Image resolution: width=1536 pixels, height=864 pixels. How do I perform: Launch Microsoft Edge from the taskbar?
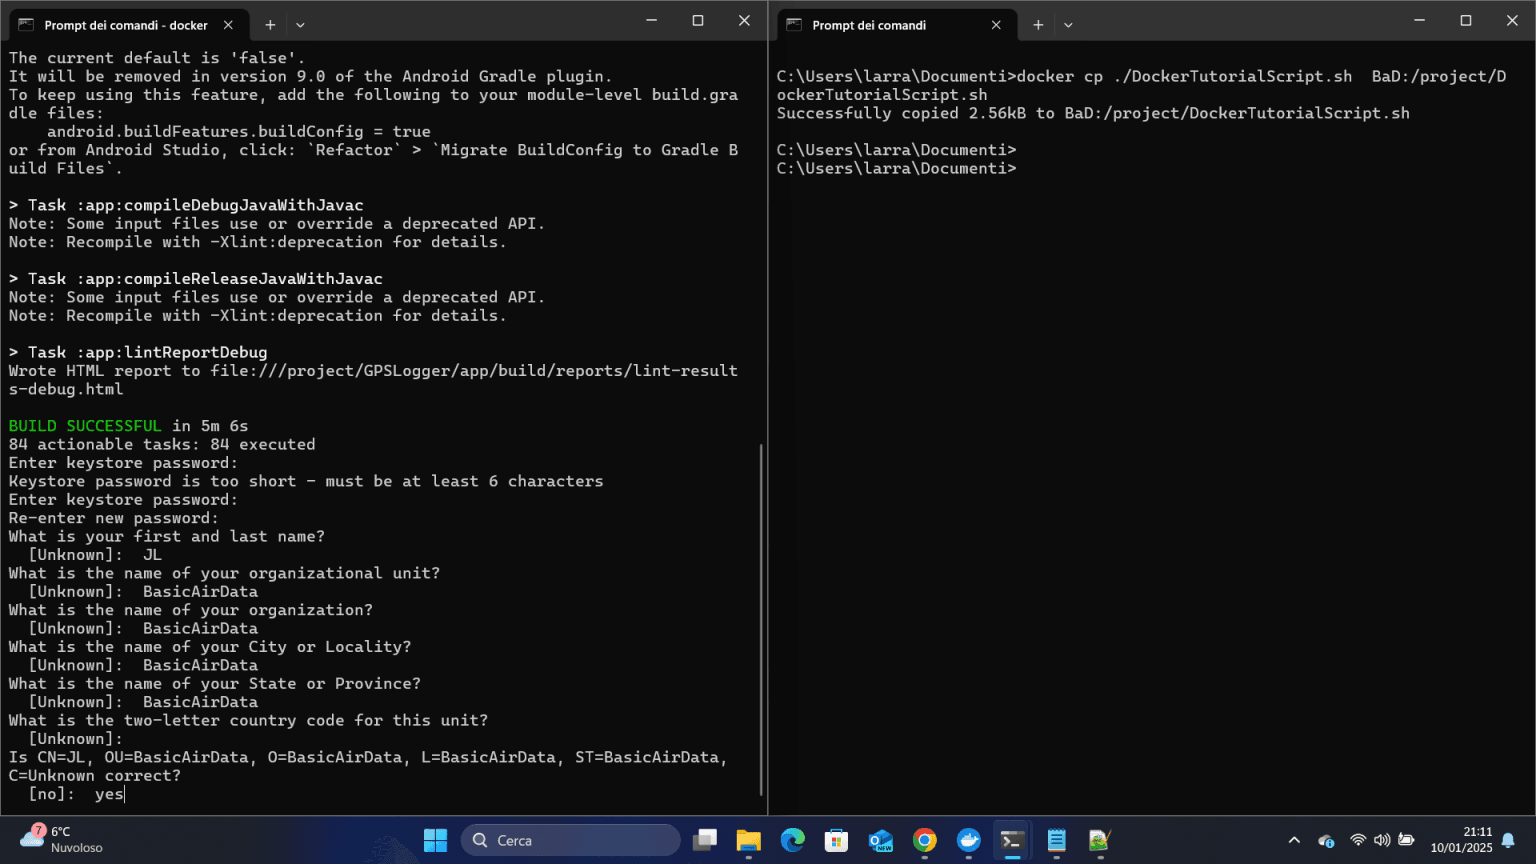pos(792,840)
